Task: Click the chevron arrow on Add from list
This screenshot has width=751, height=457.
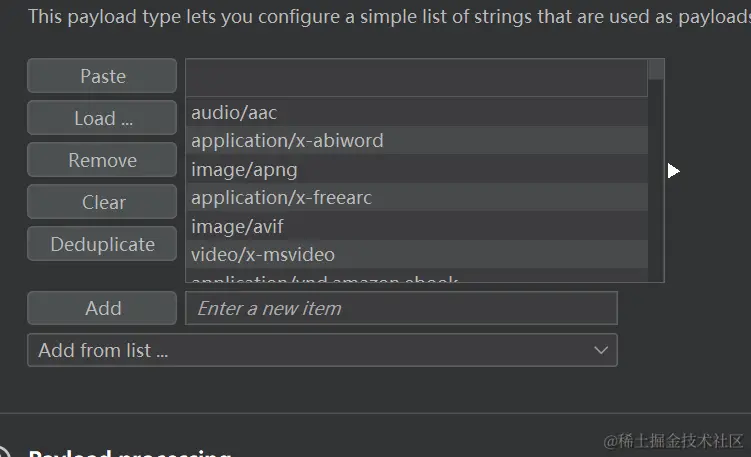Action: (x=601, y=350)
